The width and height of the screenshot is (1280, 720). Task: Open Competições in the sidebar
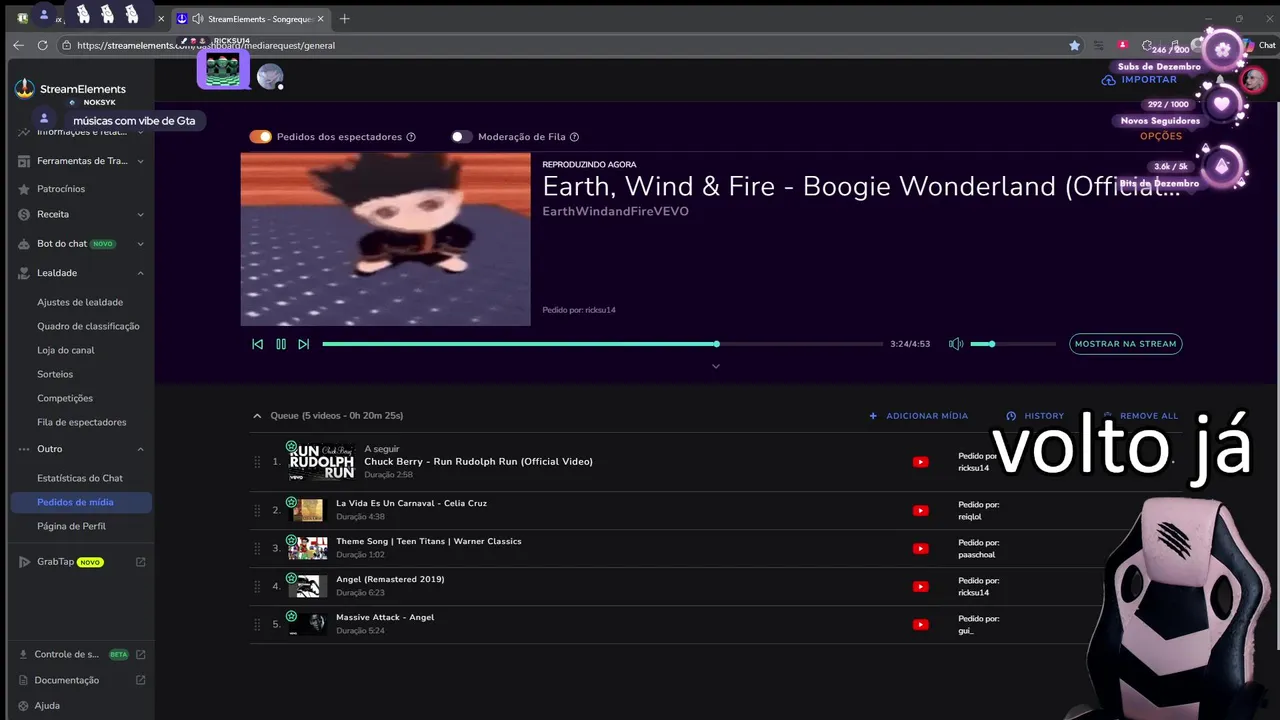(x=65, y=398)
